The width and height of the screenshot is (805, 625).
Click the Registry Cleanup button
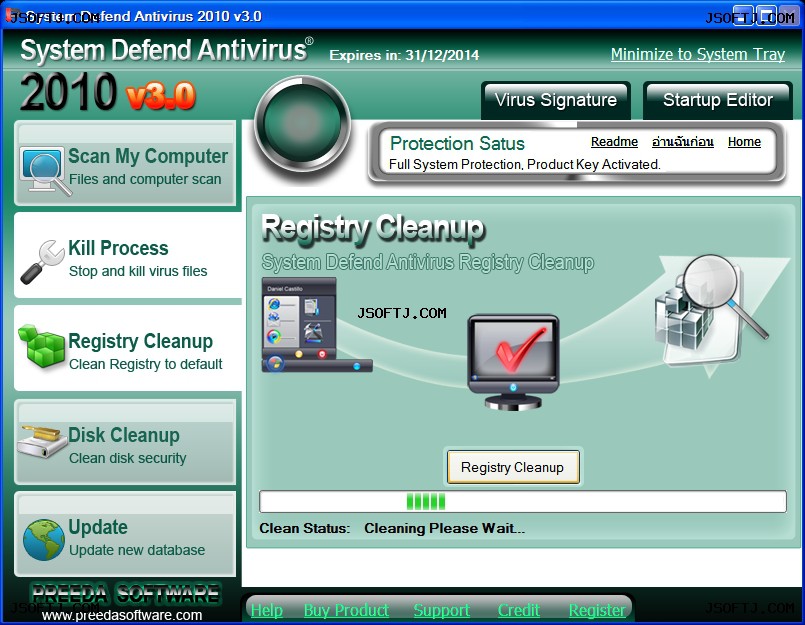pos(513,467)
